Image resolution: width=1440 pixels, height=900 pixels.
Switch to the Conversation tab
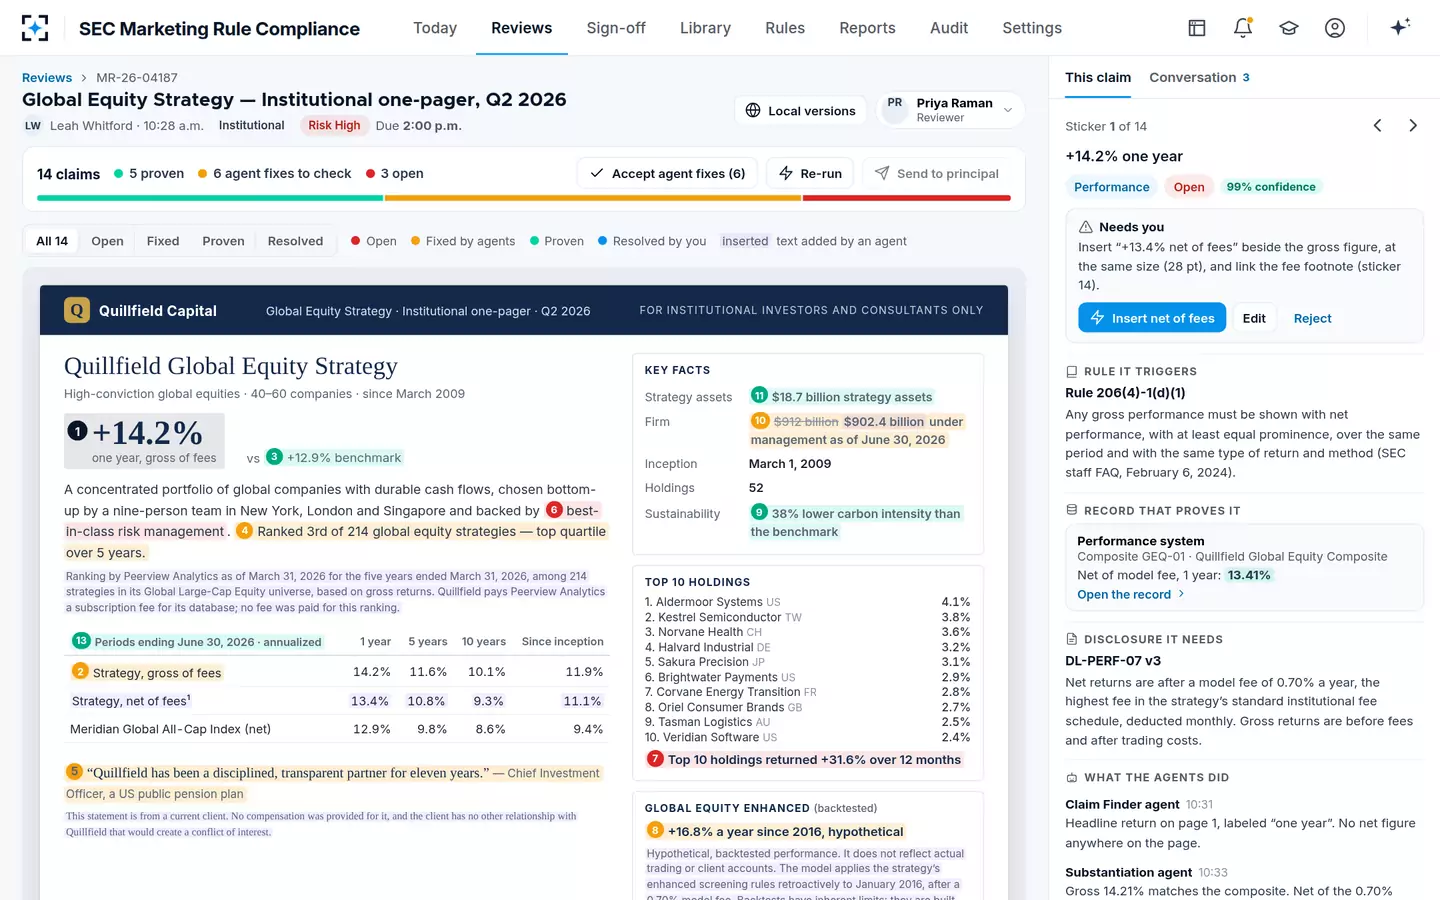pos(1199,77)
